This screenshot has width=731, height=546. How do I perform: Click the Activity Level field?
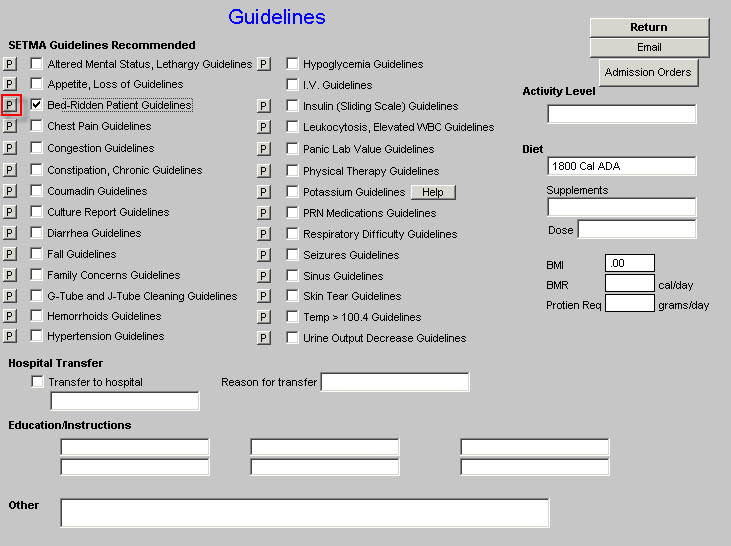click(622, 114)
